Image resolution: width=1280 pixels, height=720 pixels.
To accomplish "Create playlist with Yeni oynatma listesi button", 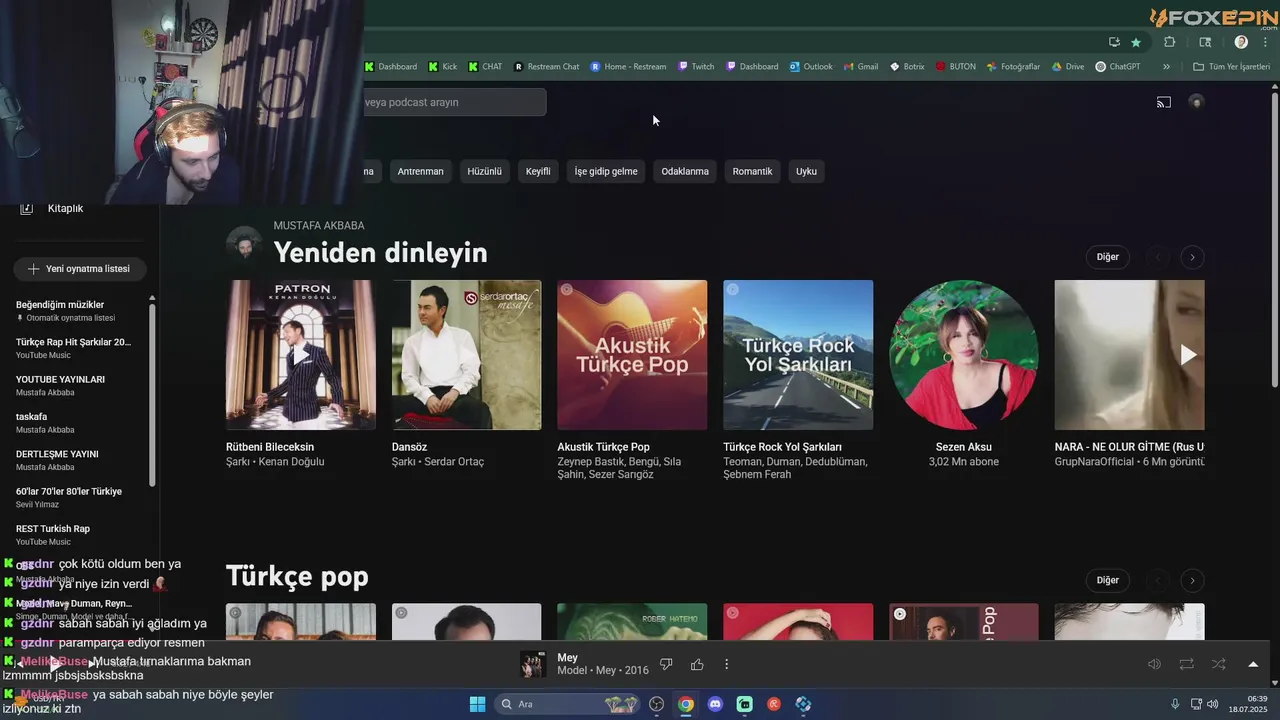I will coord(79,269).
